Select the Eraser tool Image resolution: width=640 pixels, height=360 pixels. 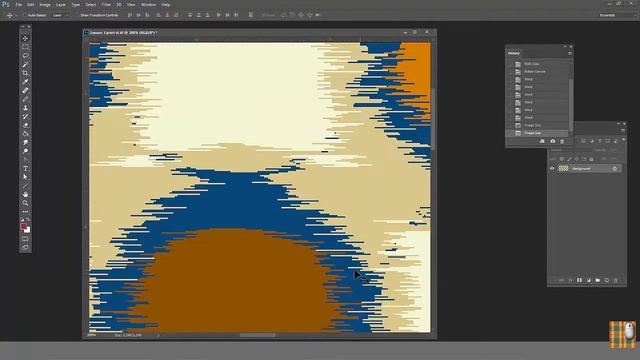(x=25, y=125)
